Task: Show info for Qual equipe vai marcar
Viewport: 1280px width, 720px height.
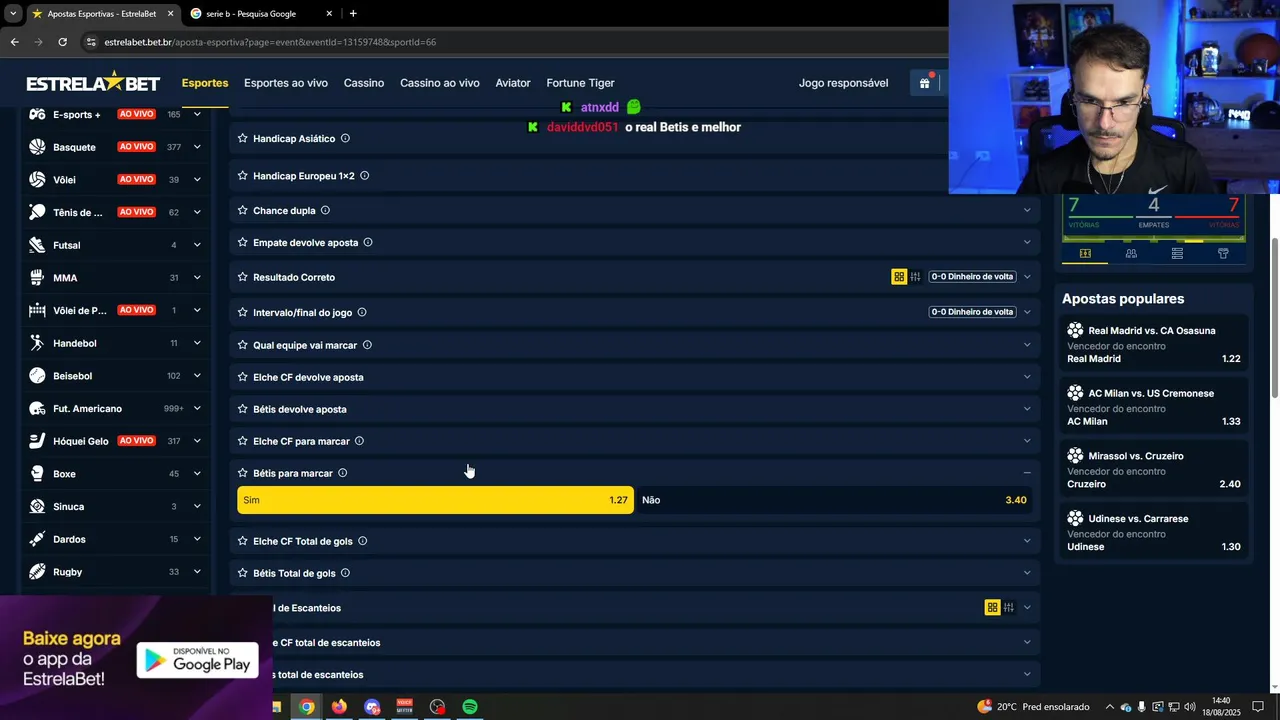Action: (x=367, y=345)
